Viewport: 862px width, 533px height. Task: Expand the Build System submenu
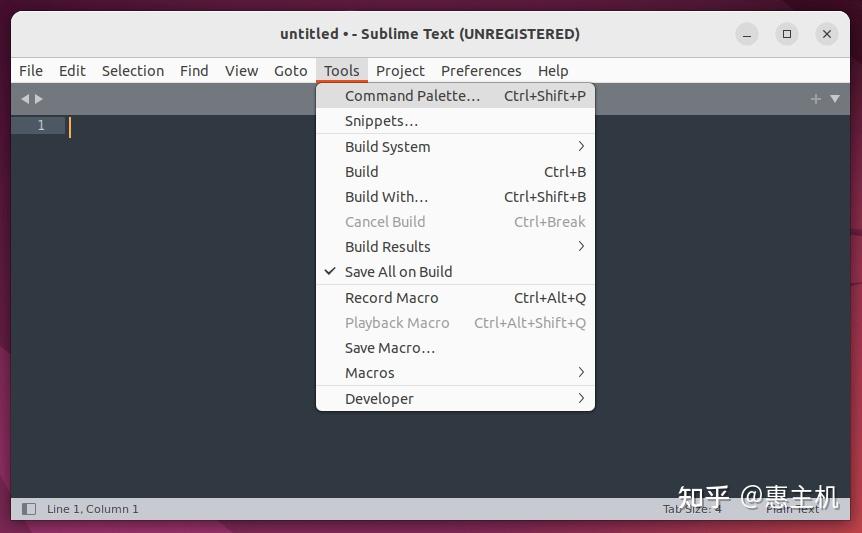pyautogui.click(x=455, y=147)
